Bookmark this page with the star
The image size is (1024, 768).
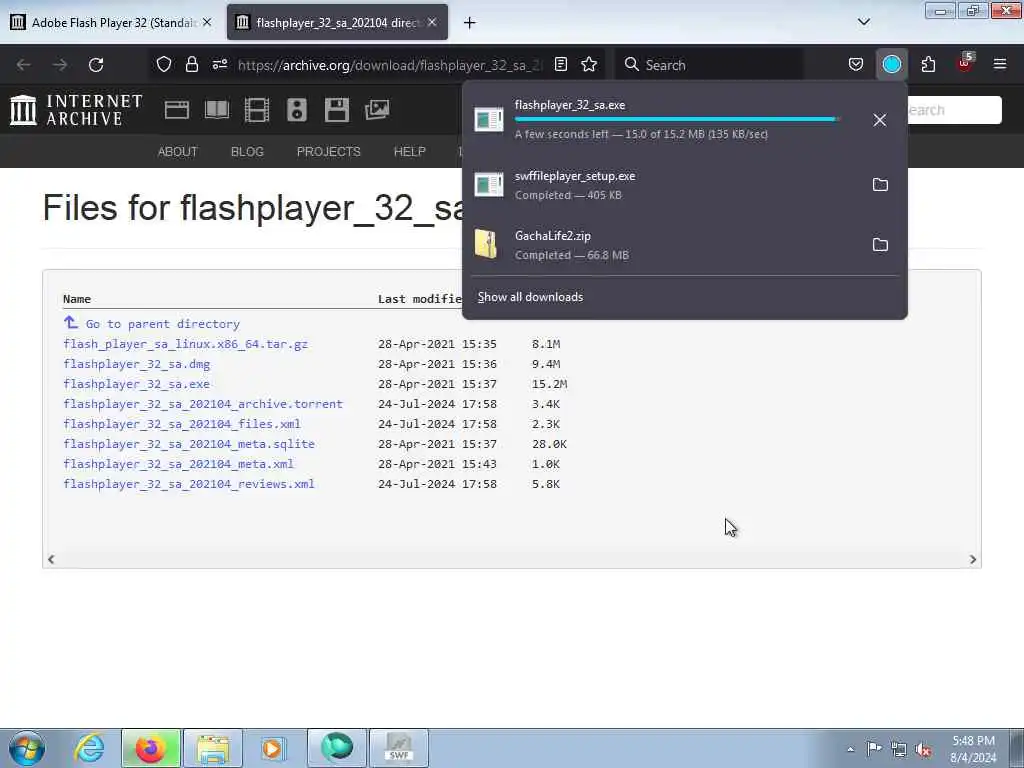pyautogui.click(x=589, y=65)
